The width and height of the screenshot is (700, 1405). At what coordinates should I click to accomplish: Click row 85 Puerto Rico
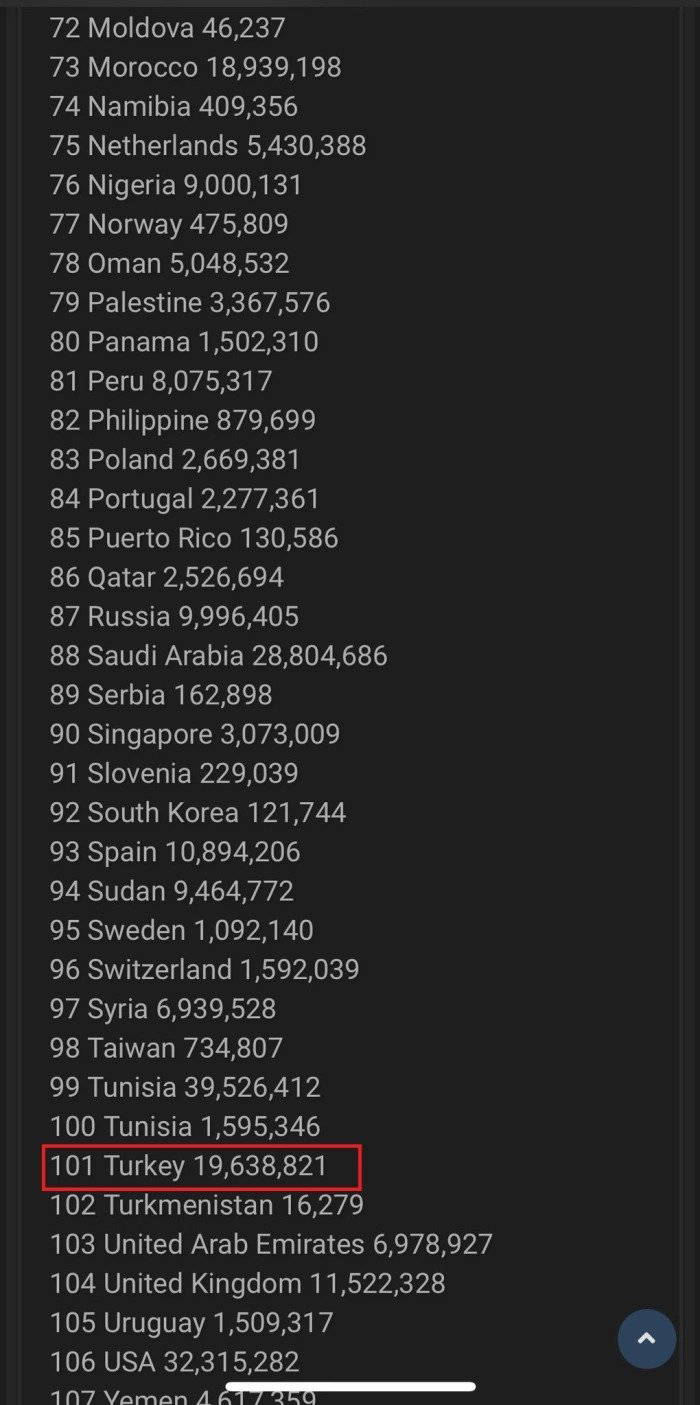[194, 538]
